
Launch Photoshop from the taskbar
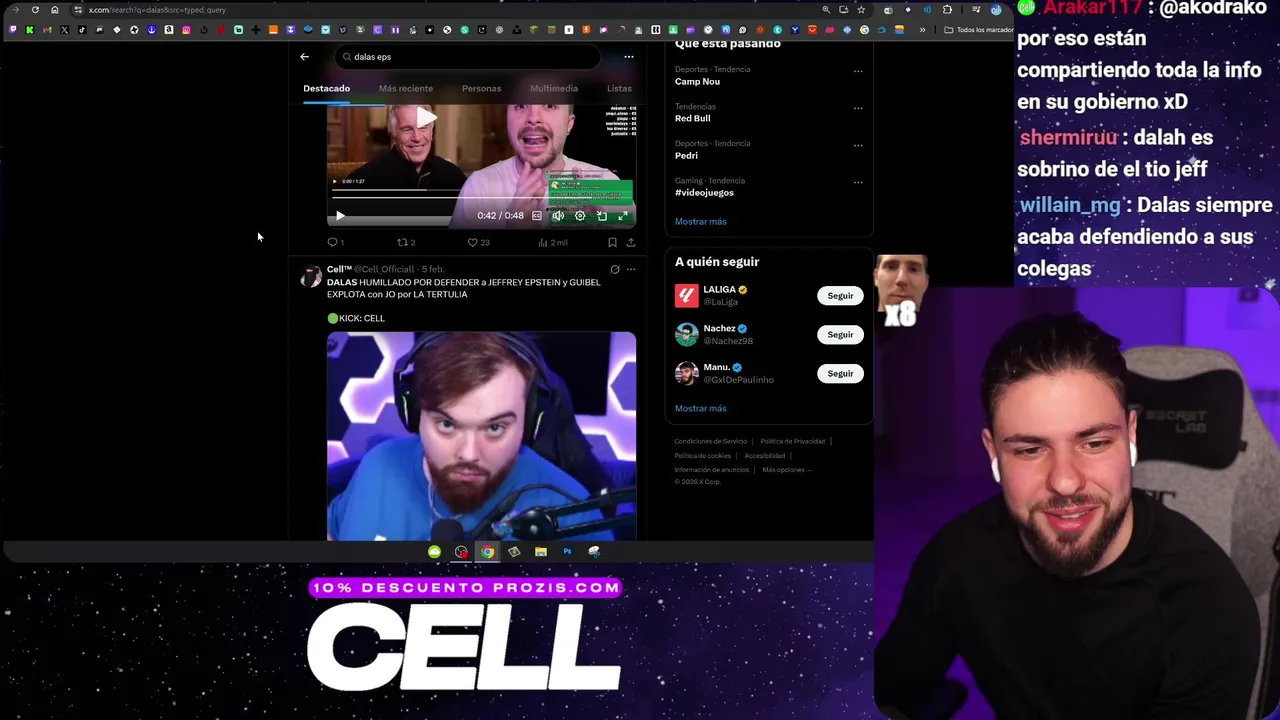[567, 552]
